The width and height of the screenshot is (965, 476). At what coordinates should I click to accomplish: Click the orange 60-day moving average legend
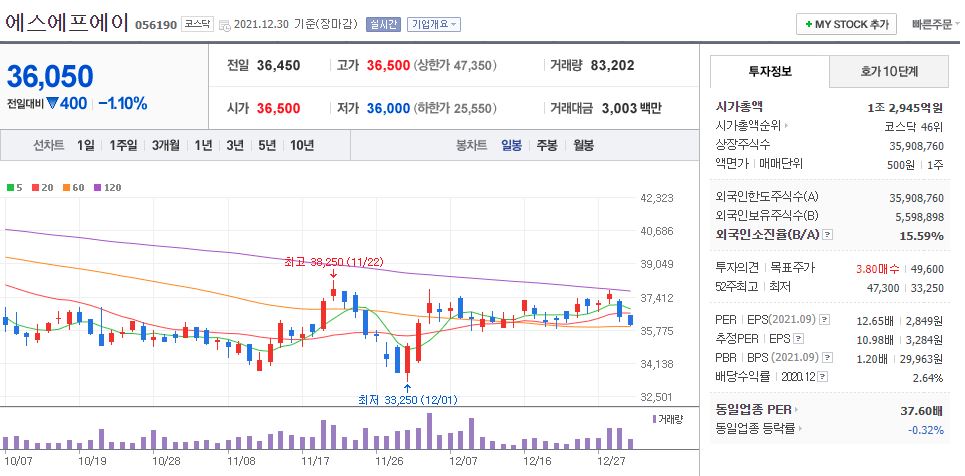73,188
